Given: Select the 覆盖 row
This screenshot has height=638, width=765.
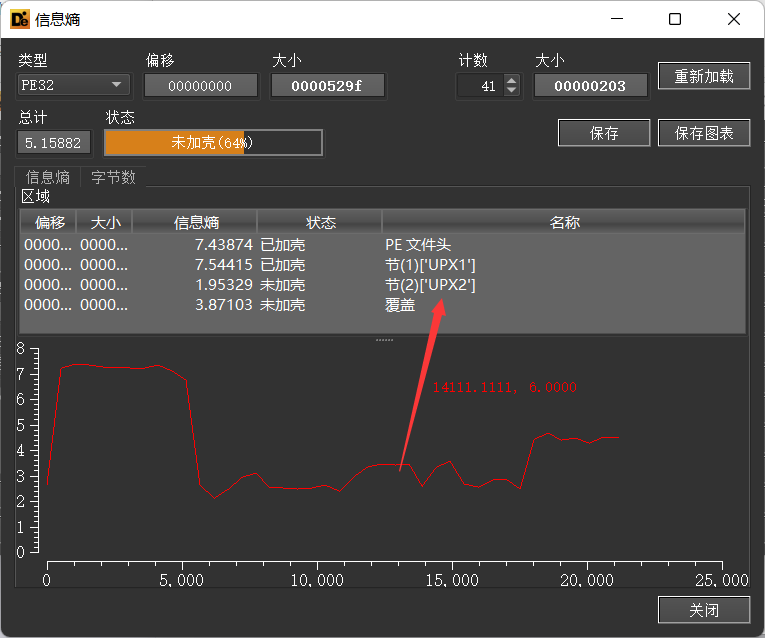Looking at the screenshot, I should 382,304.
